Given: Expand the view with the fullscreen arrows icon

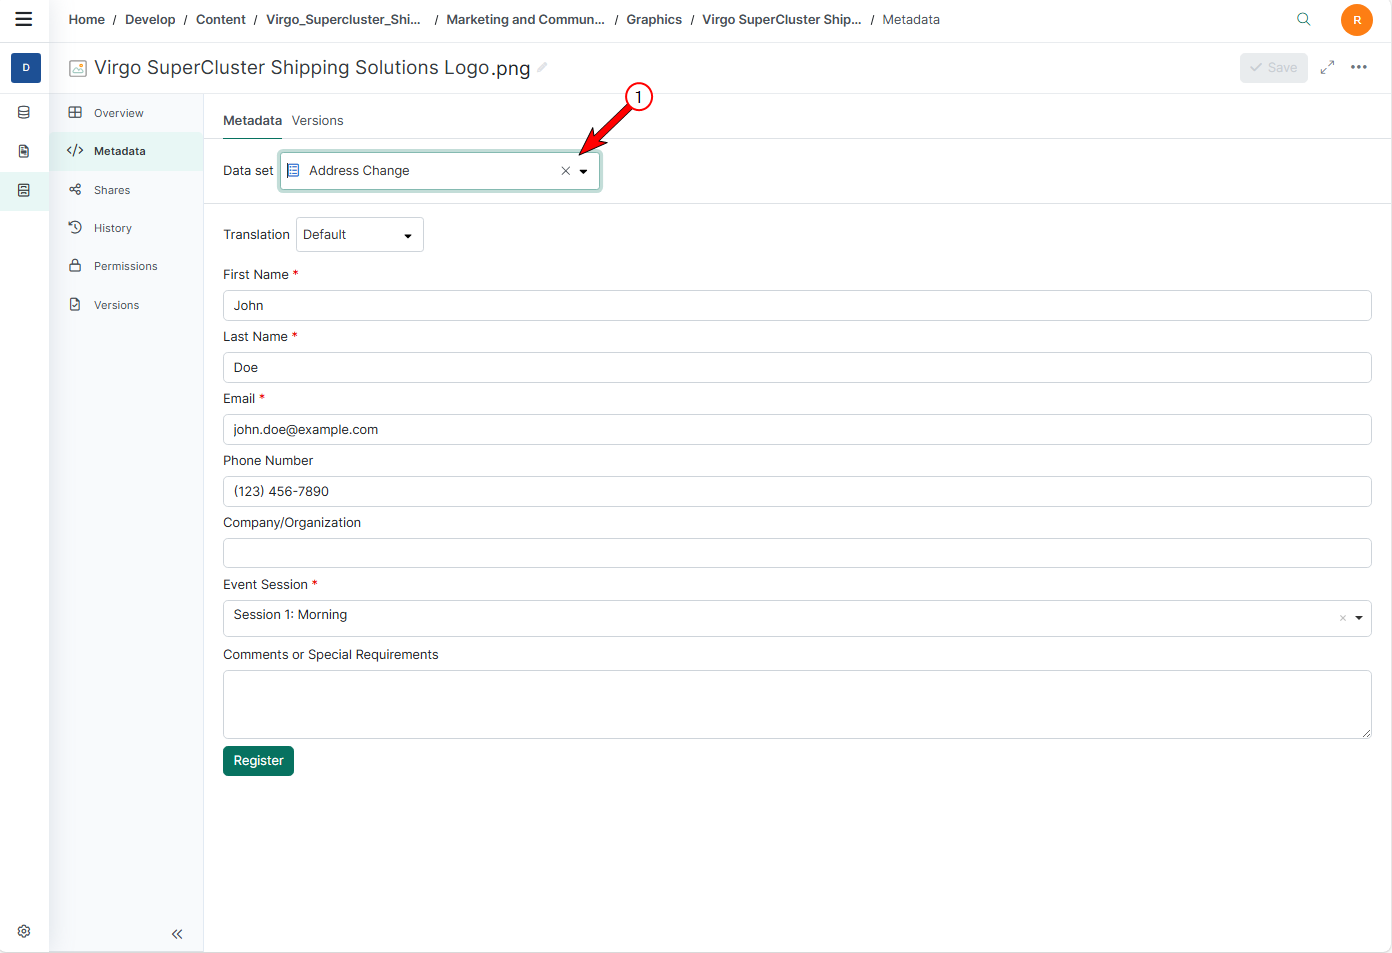Looking at the screenshot, I should coord(1327,67).
